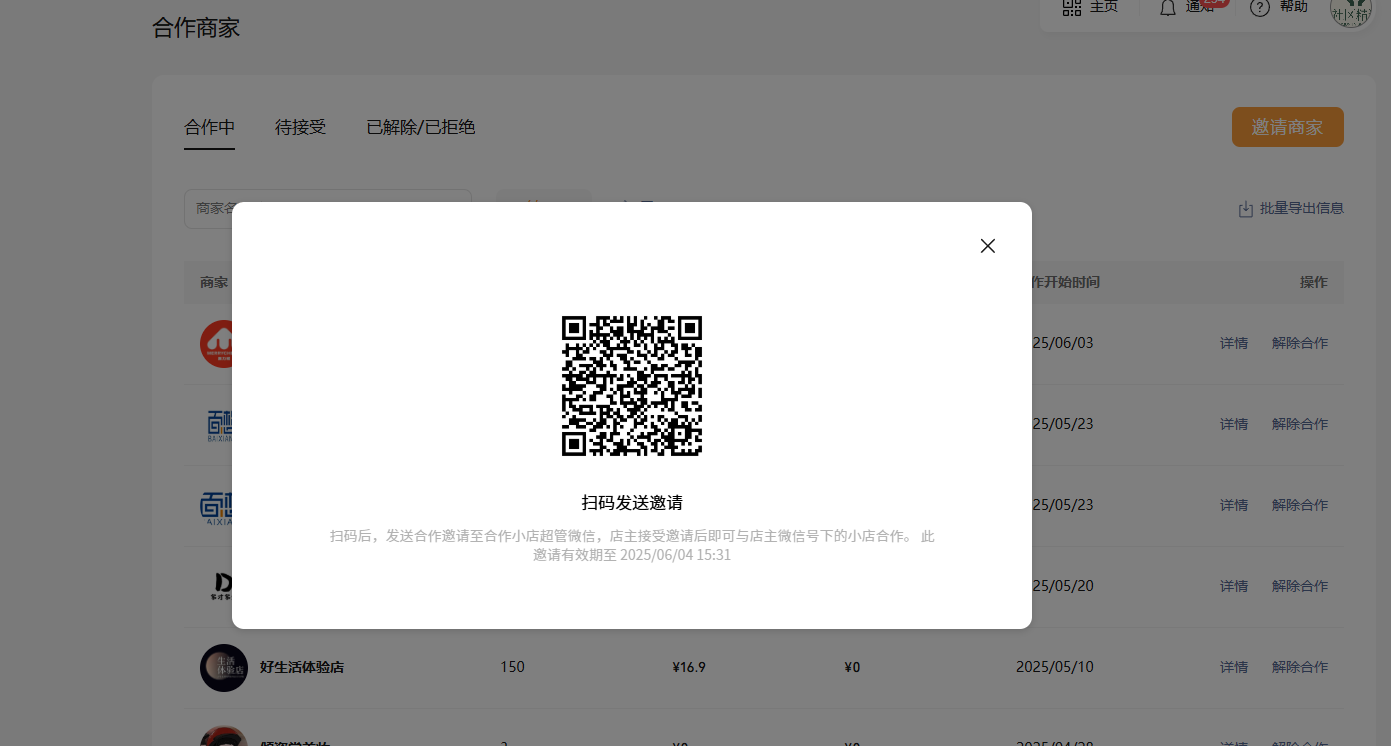Open 详情 for the 2025/05/20 merchant

1233,586
